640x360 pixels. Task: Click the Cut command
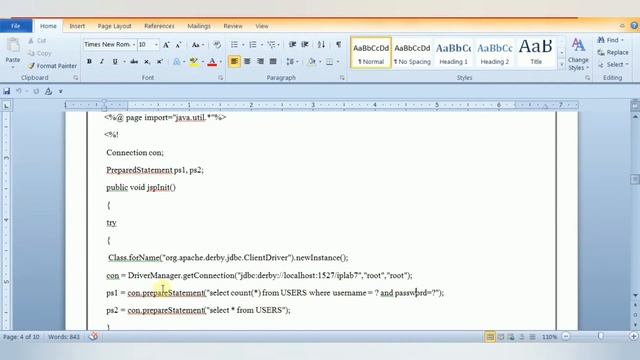pos(37,41)
